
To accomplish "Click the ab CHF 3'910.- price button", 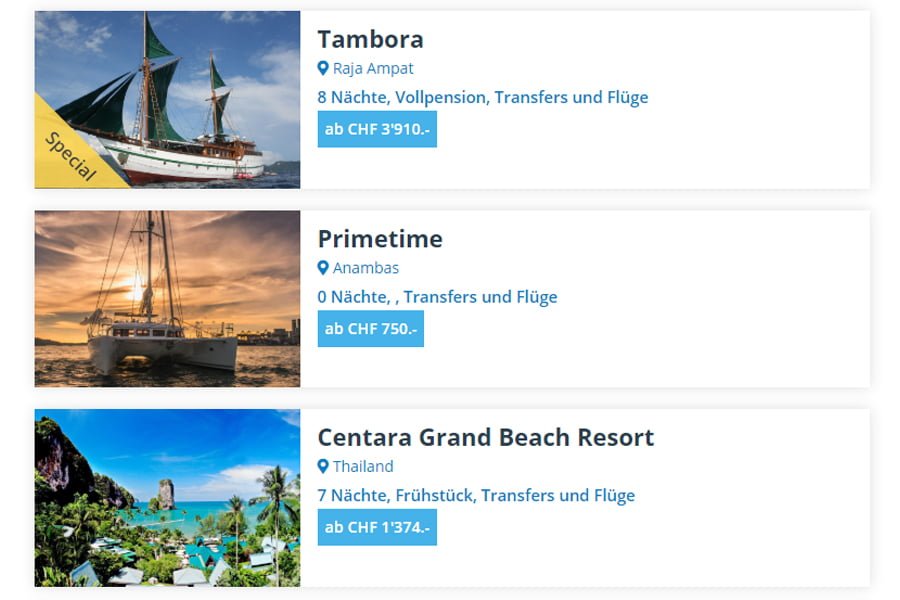I will [x=377, y=129].
